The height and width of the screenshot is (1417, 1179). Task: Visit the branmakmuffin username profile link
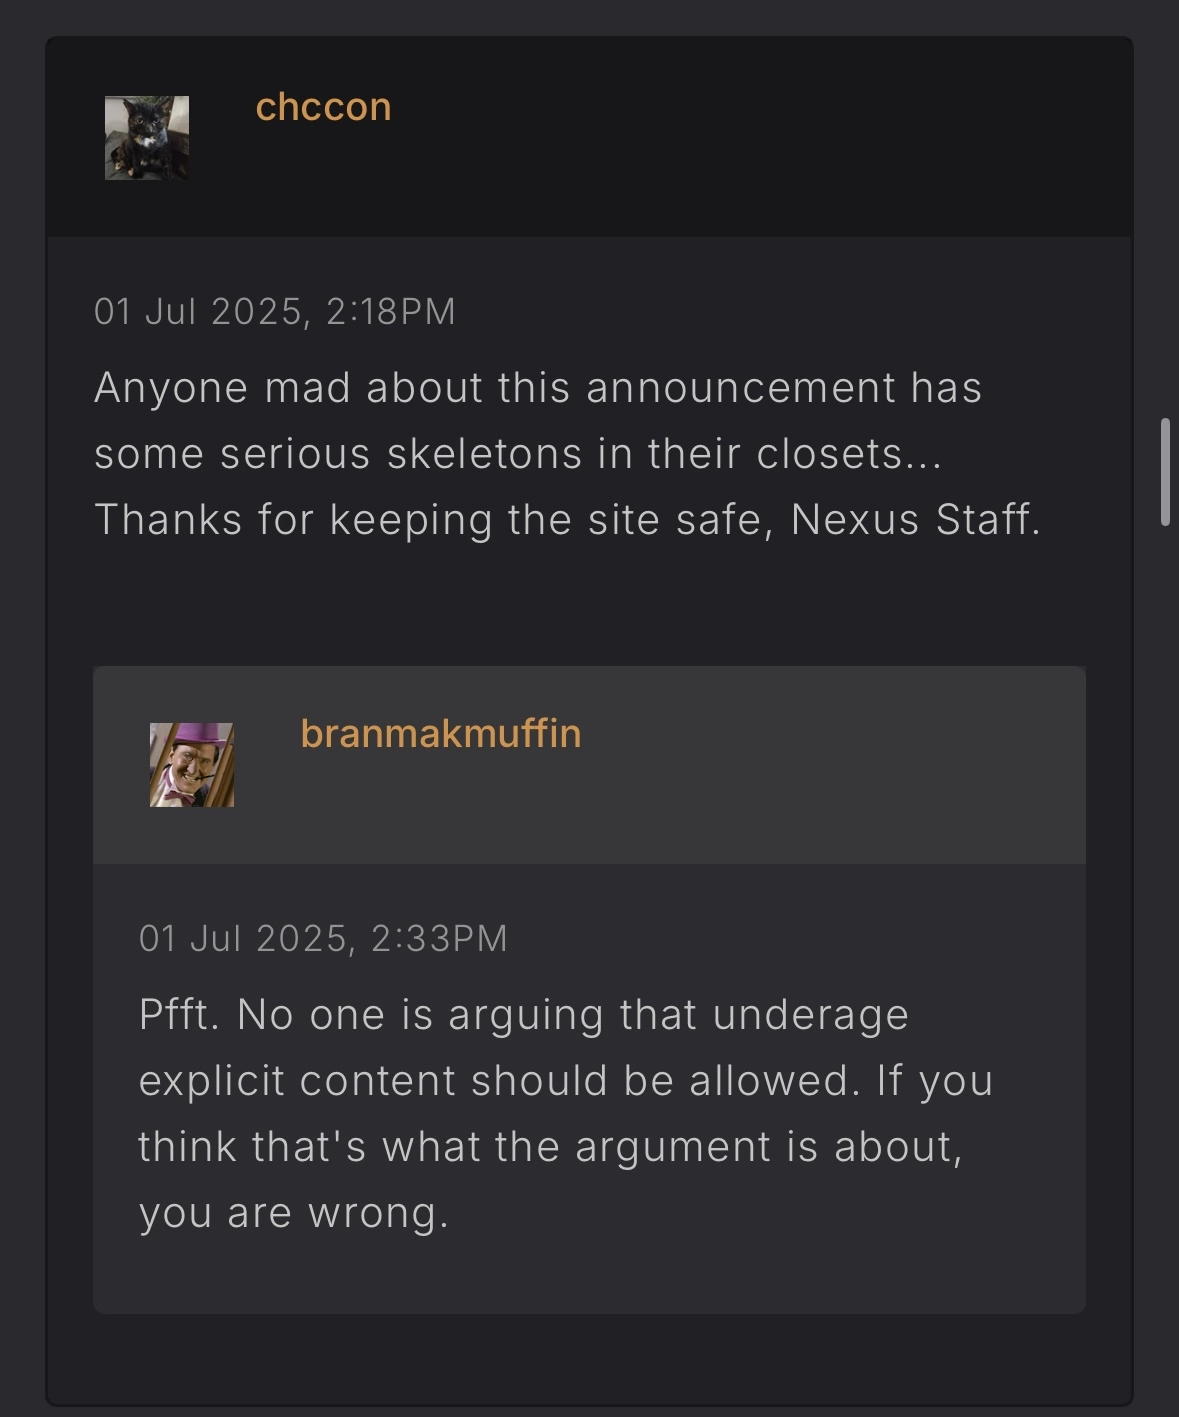pyautogui.click(x=440, y=733)
